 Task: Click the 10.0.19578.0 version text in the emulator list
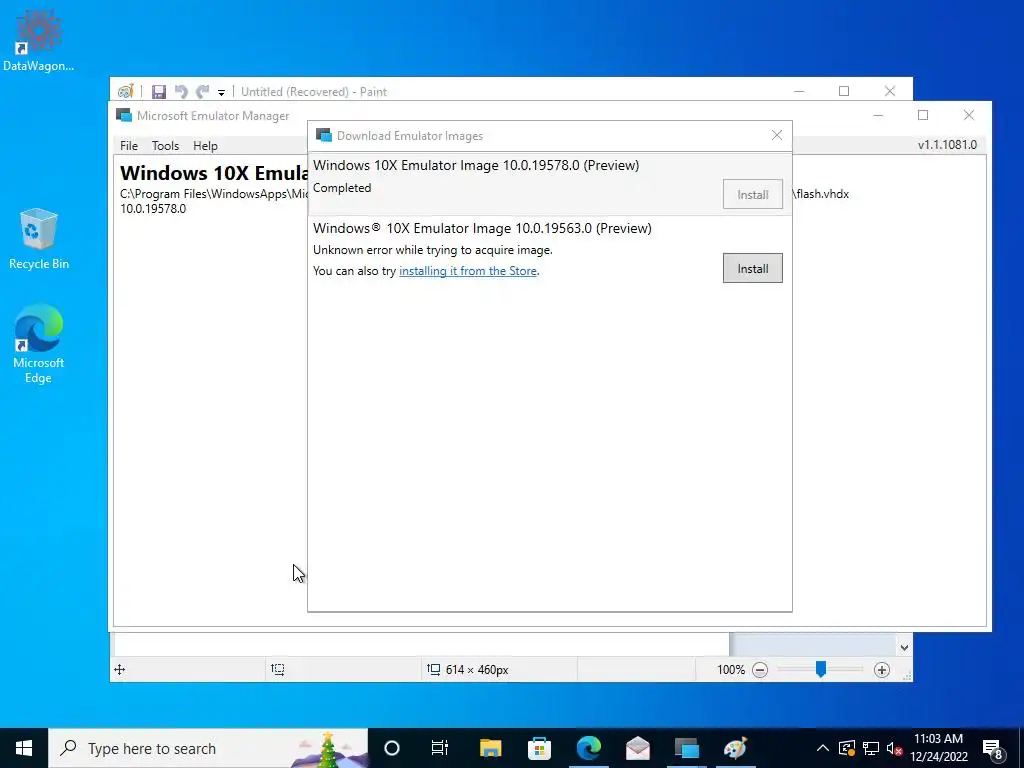(153, 209)
